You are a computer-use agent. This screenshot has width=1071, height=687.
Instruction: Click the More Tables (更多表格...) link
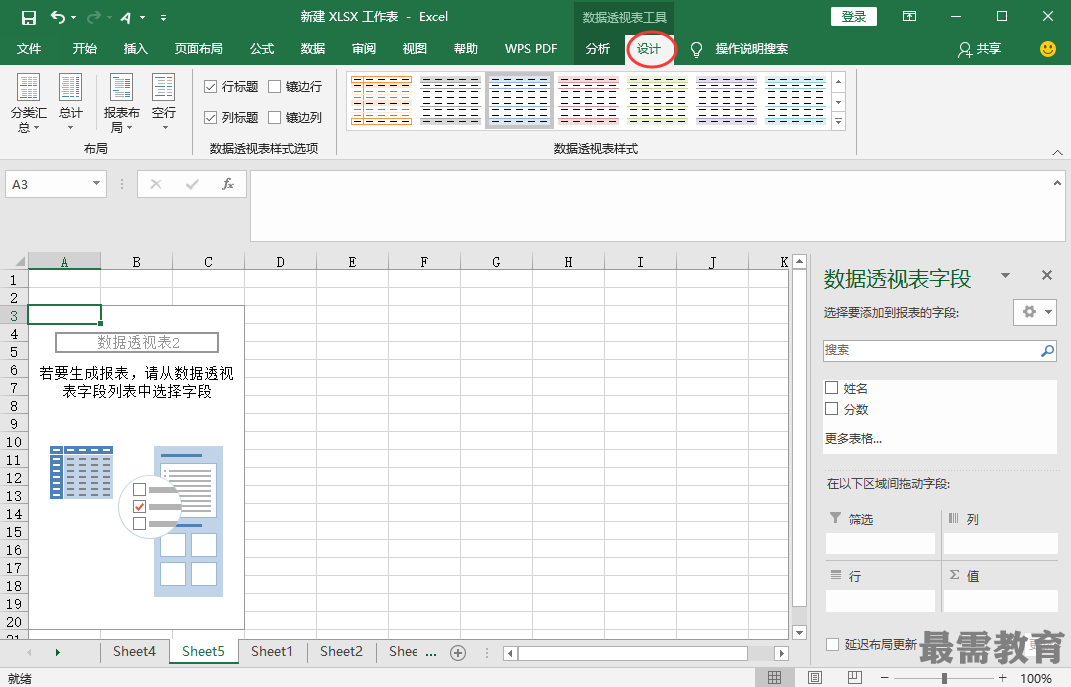[853, 438]
